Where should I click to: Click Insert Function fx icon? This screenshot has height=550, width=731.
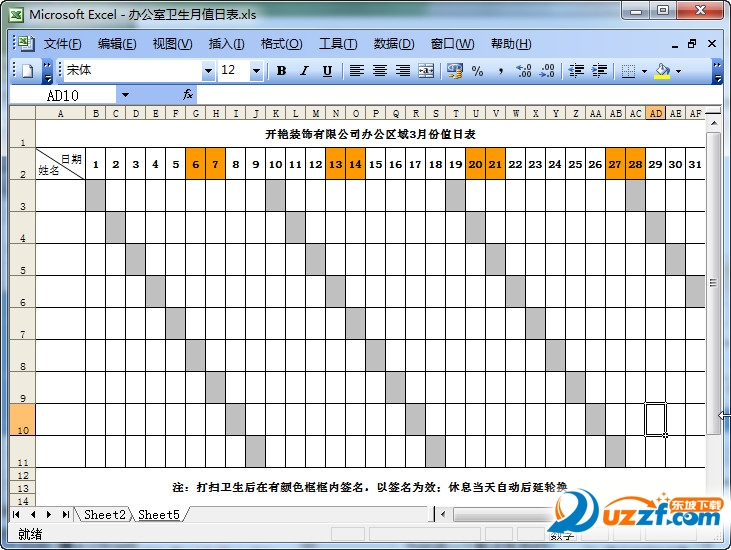pyautogui.click(x=187, y=95)
